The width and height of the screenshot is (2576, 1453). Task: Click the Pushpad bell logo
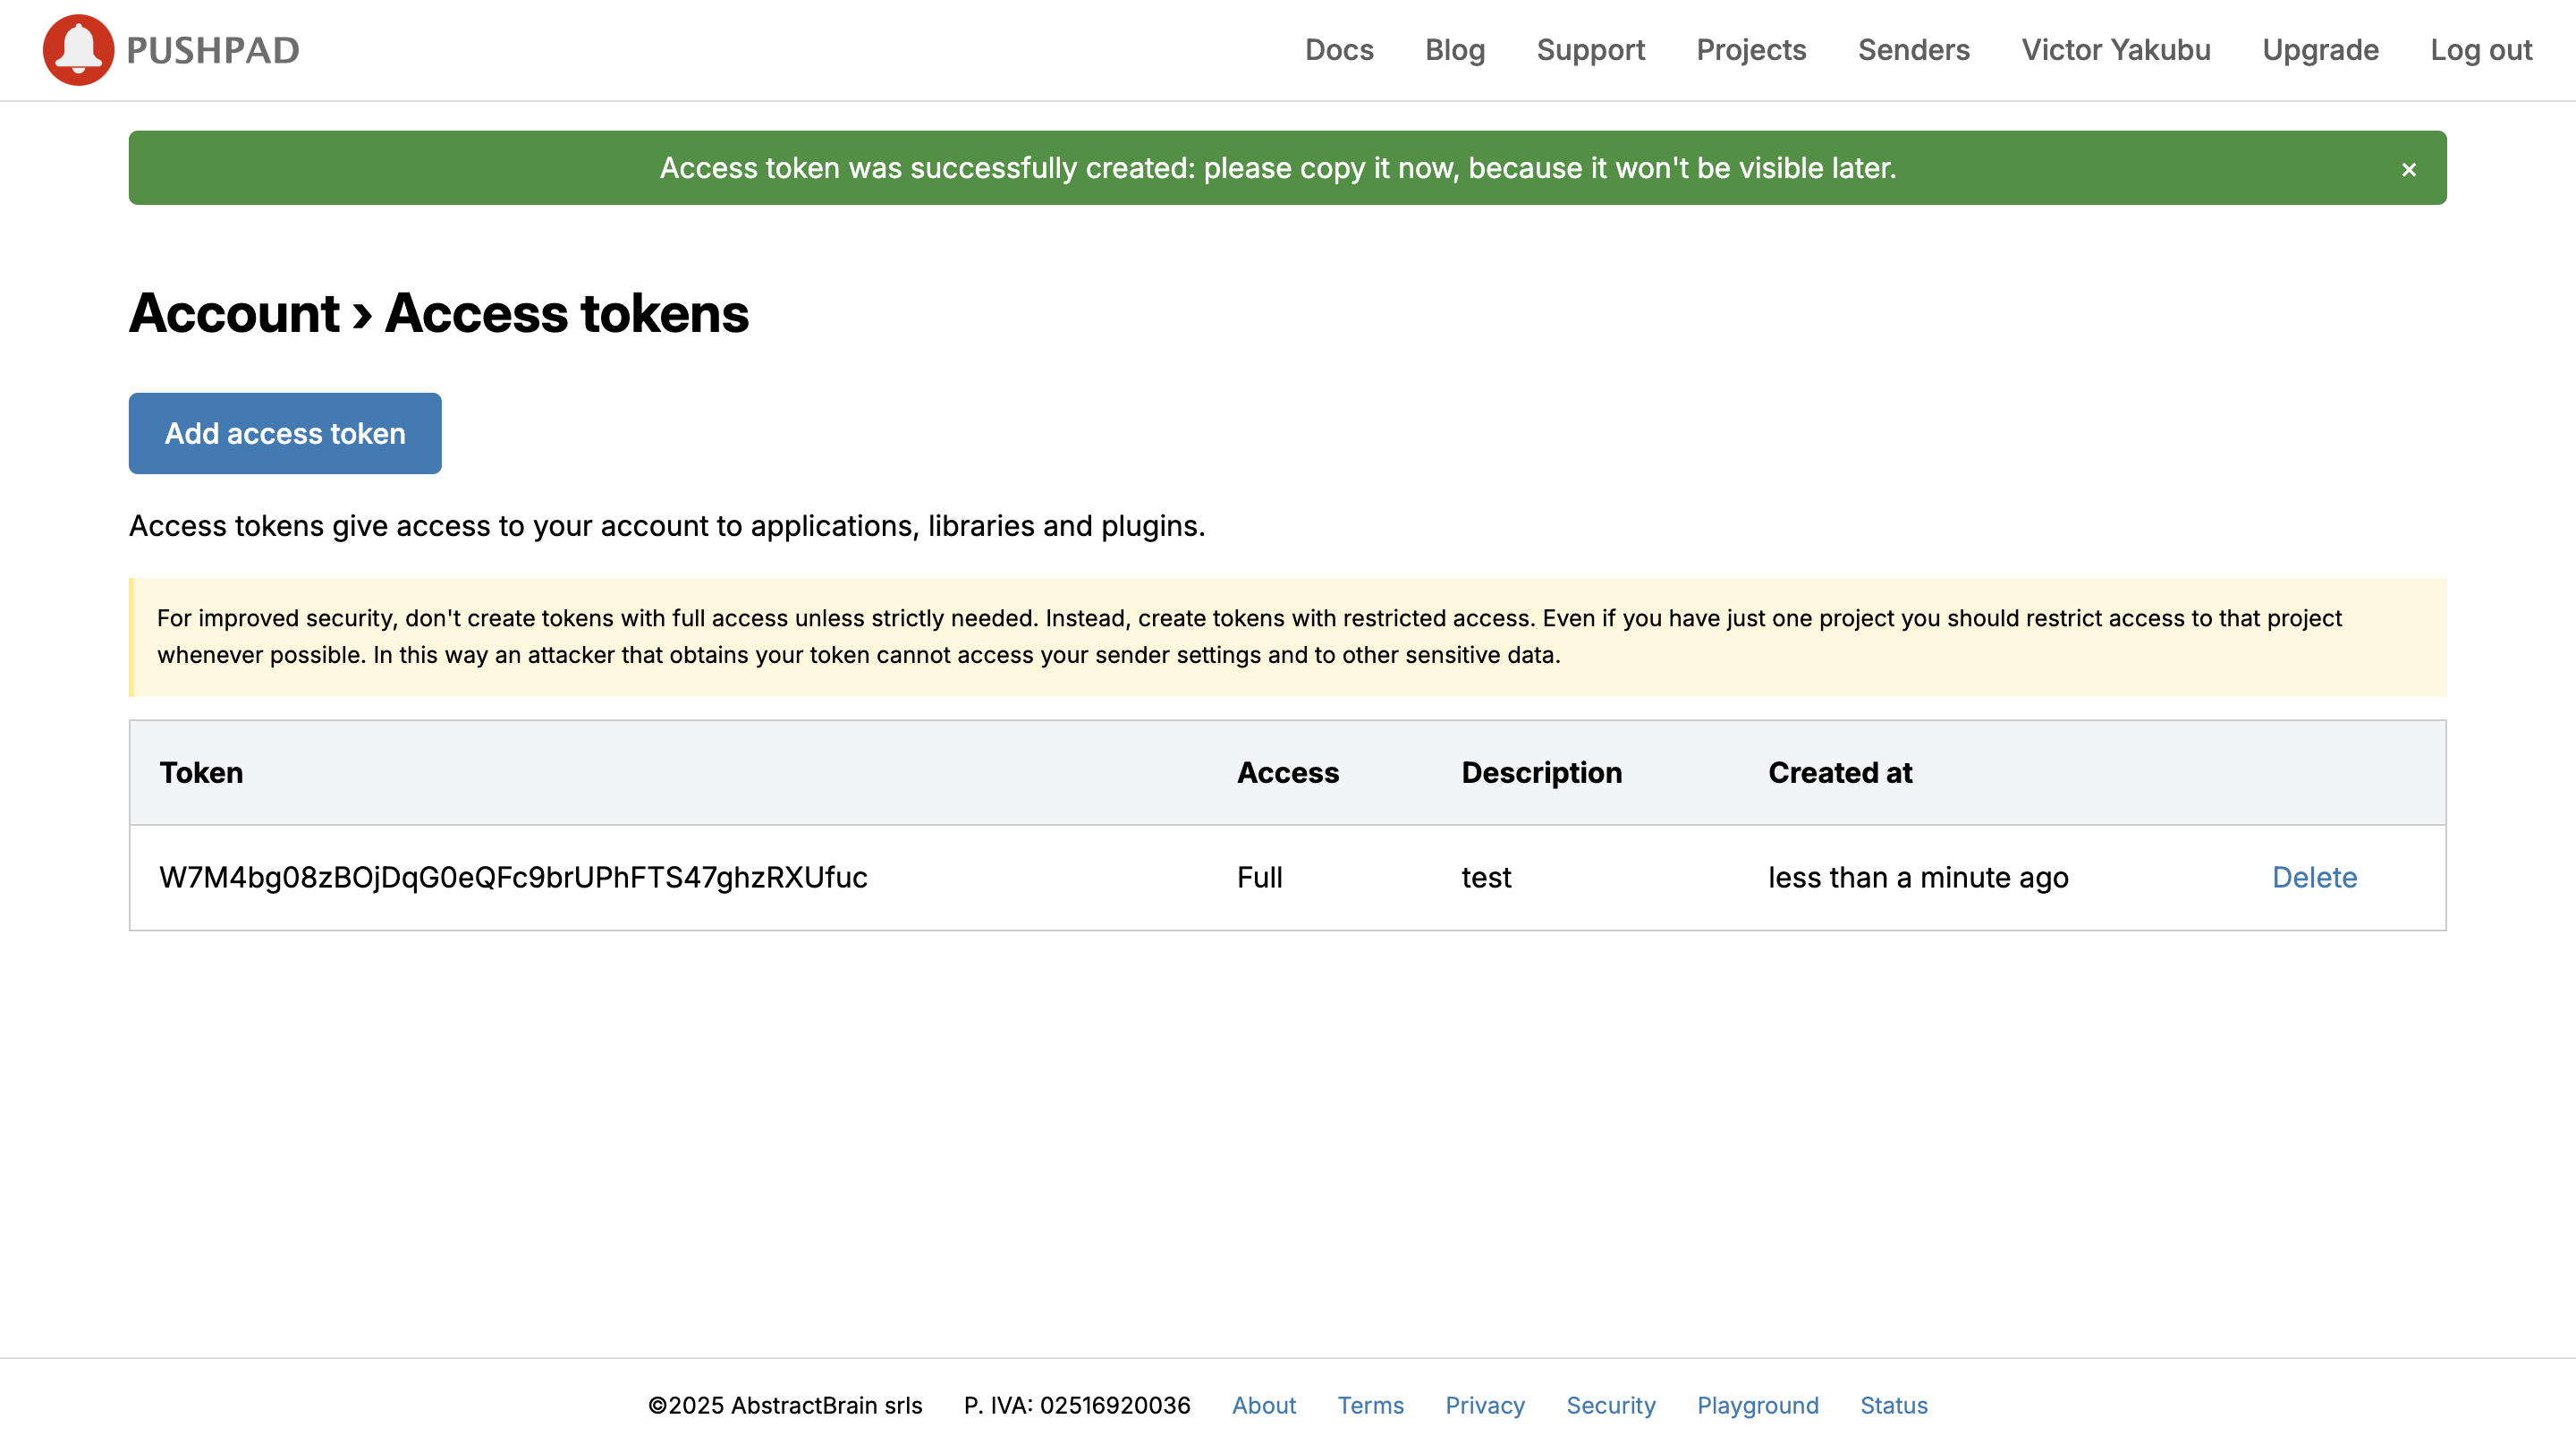click(78, 49)
